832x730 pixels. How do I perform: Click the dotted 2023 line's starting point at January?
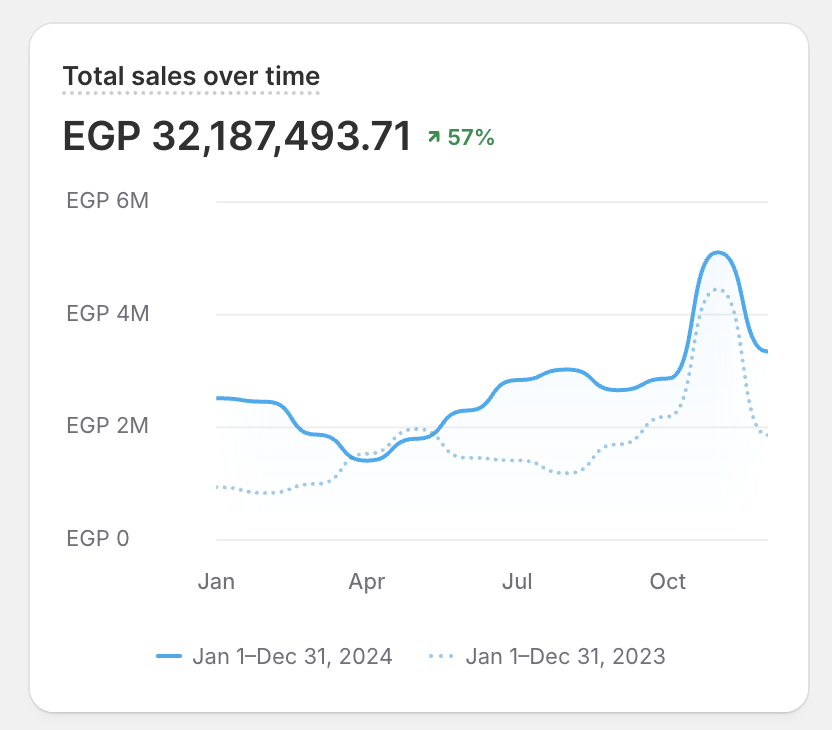[x=218, y=487]
